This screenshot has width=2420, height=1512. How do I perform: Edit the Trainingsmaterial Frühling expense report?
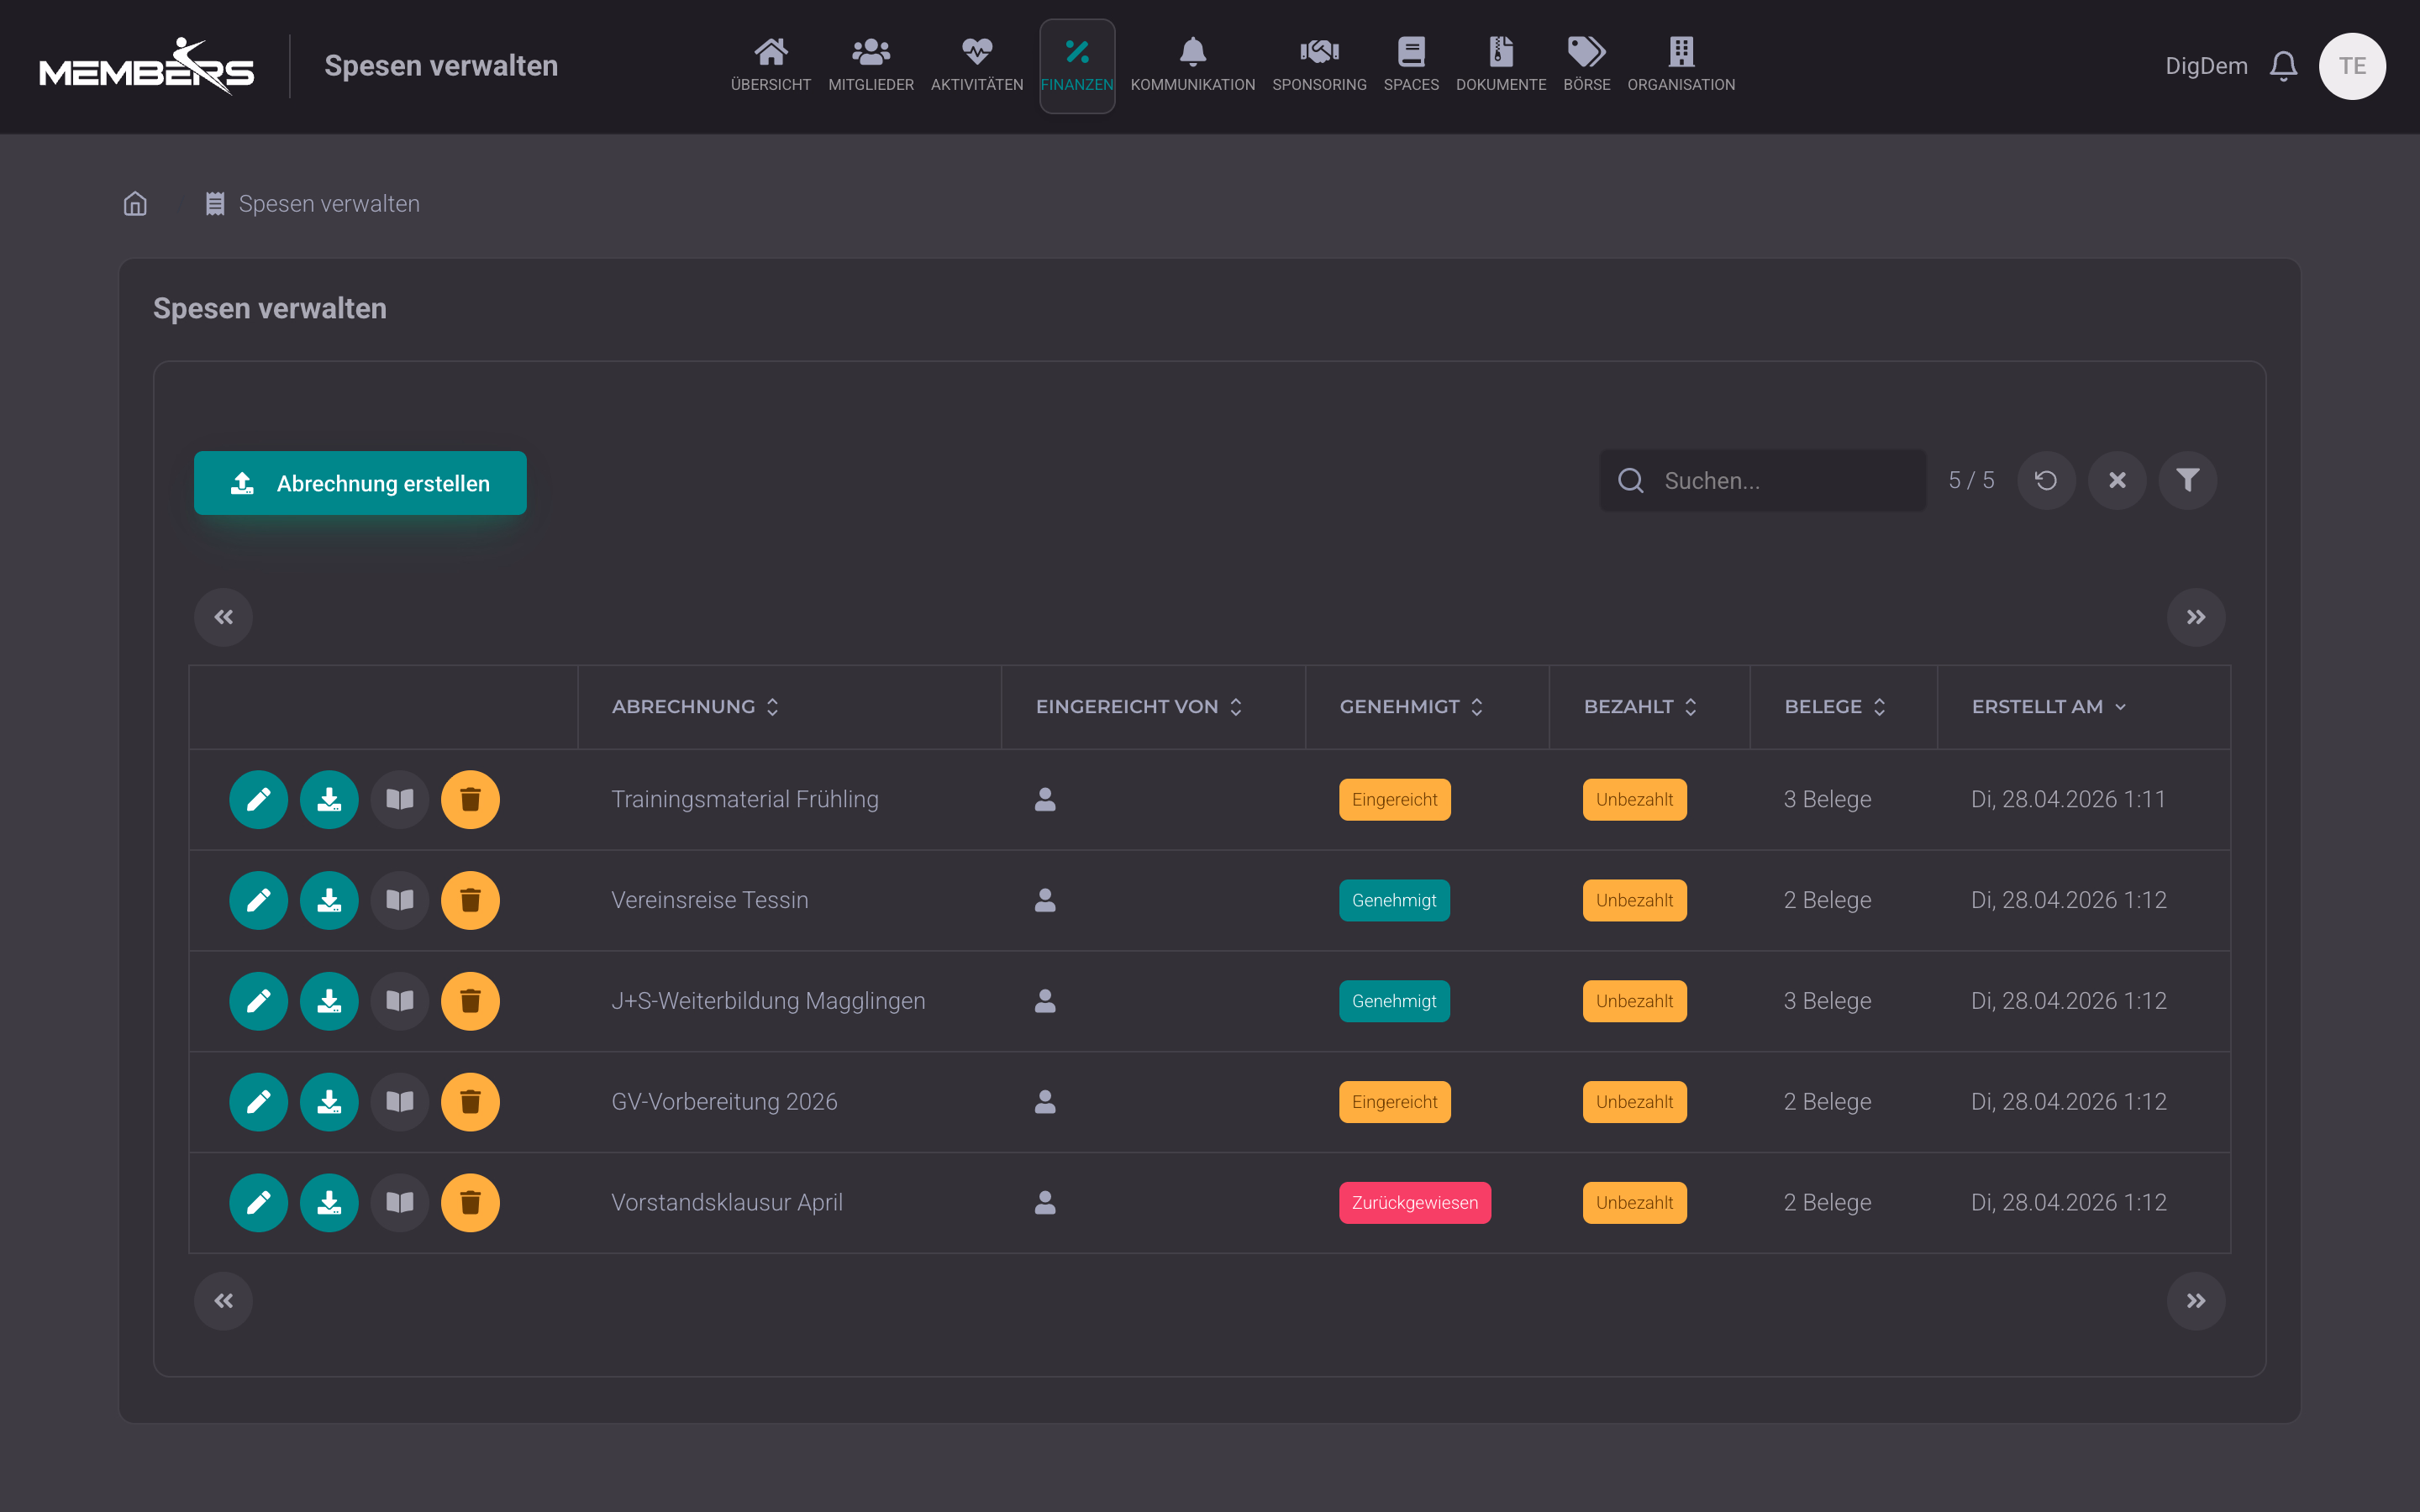(258, 799)
